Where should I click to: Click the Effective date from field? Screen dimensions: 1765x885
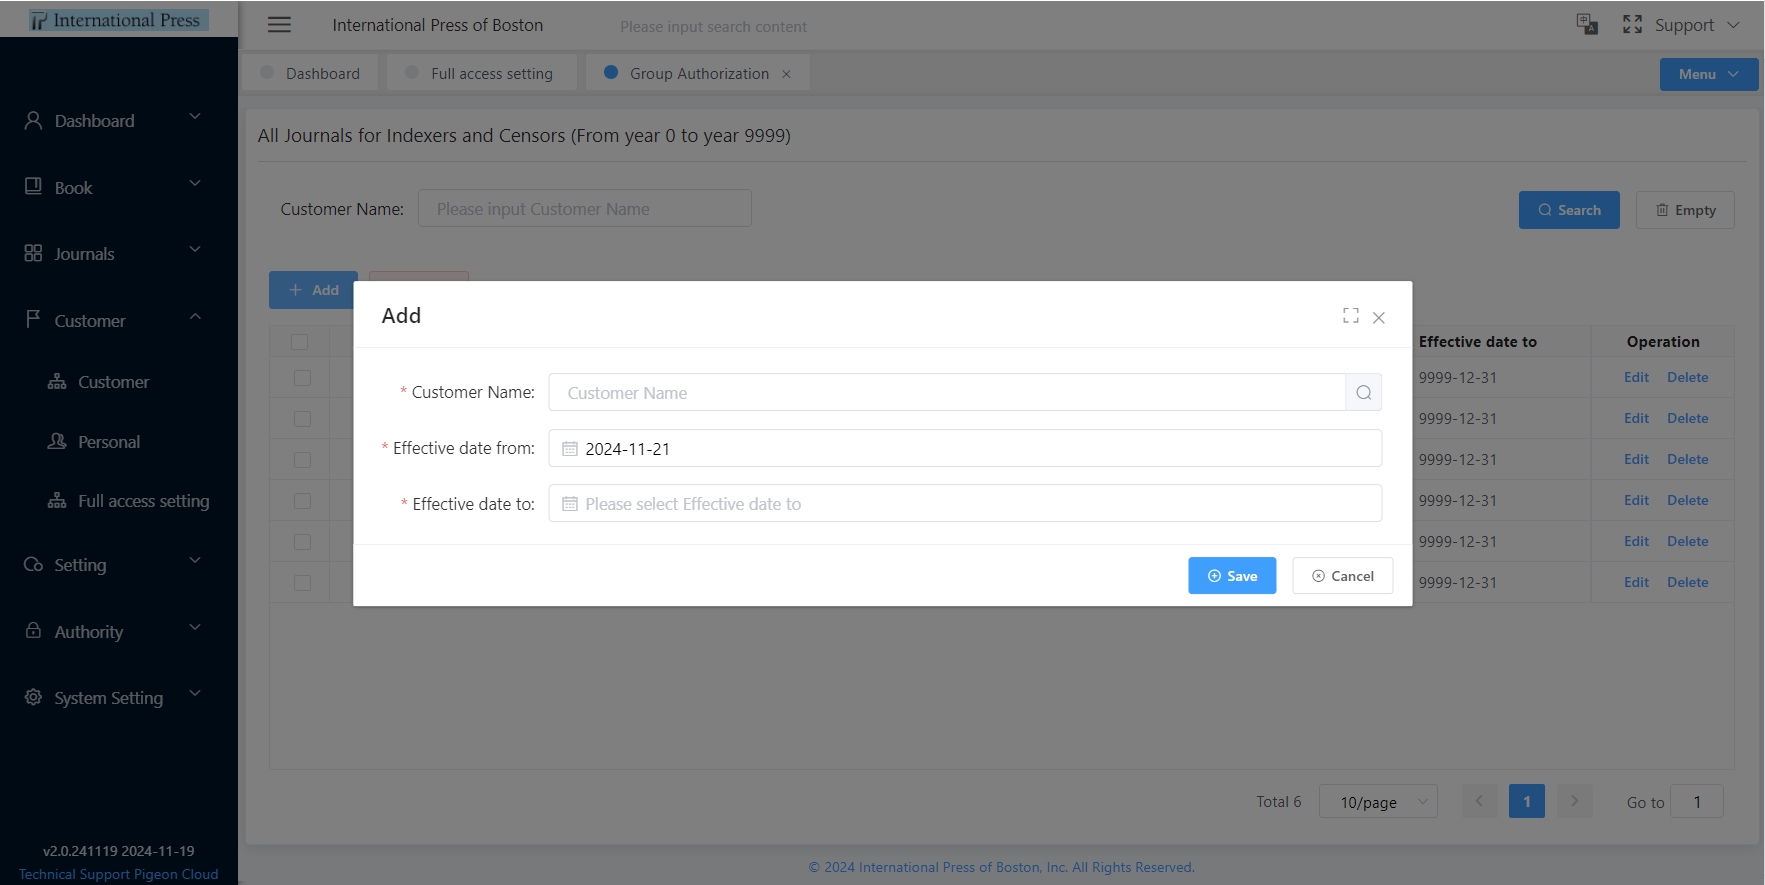(965, 448)
